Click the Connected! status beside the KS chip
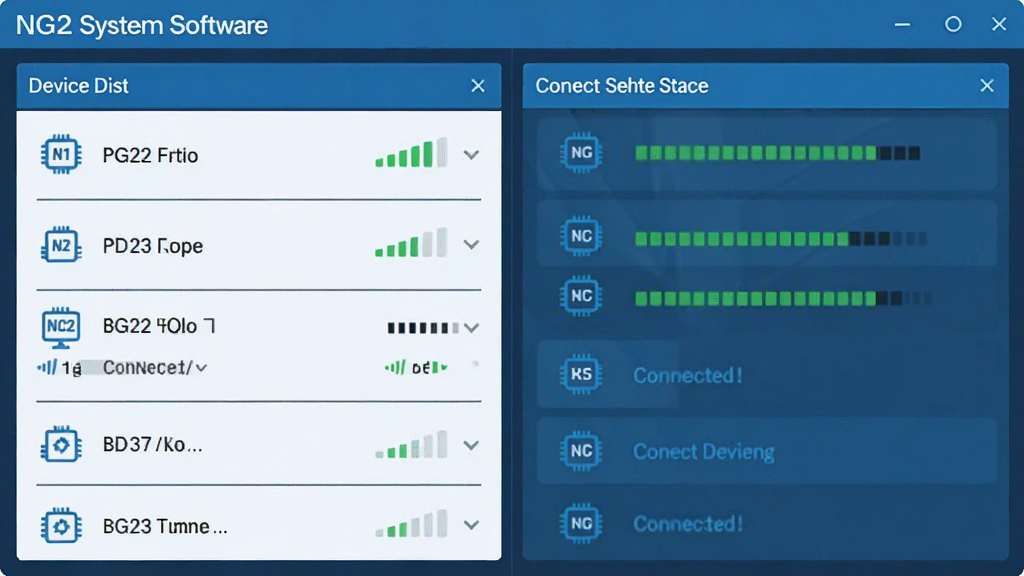The image size is (1024, 576). click(688, 376)
